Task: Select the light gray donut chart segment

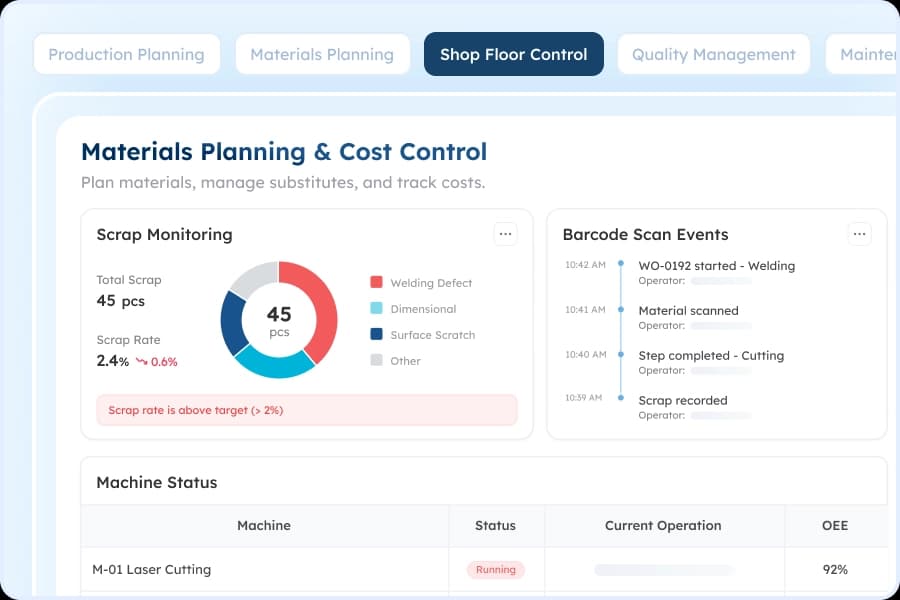Action: [256, 276]
